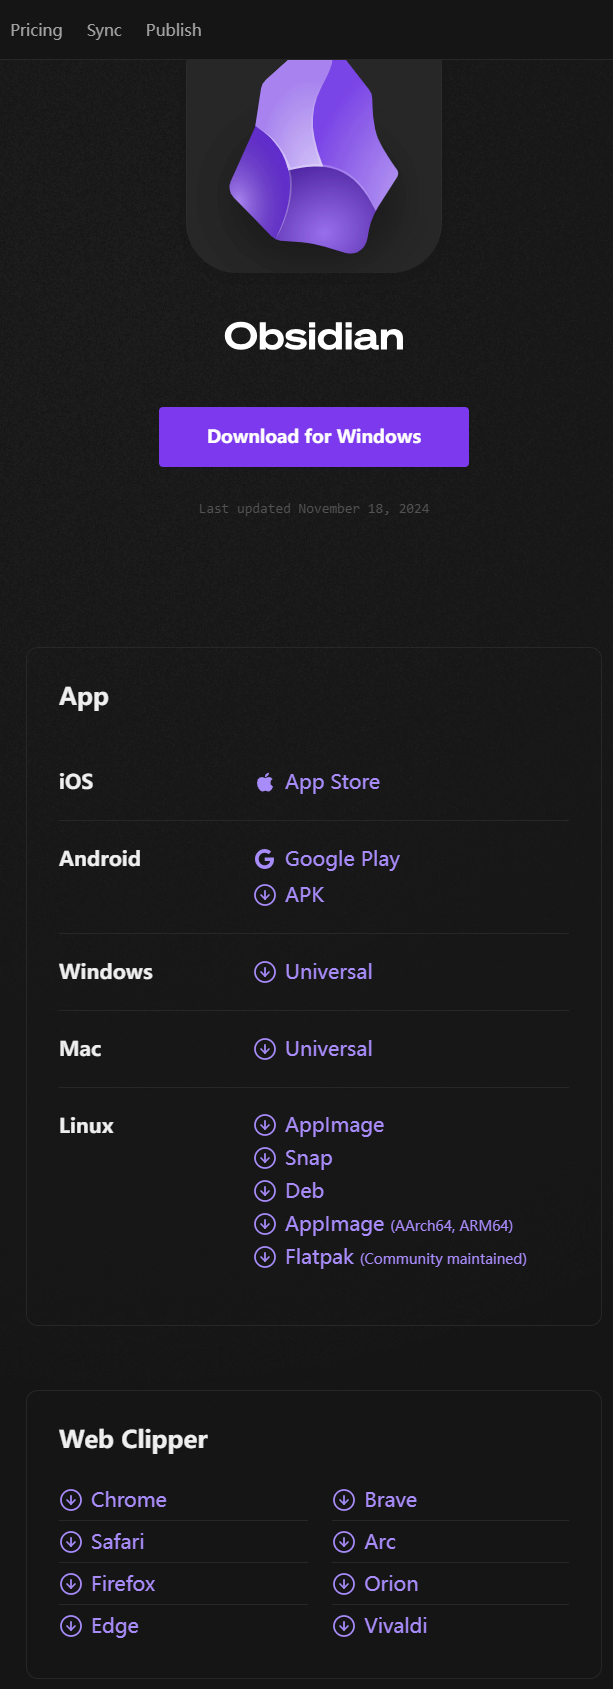Open the Pricing menu item
The image size is (613, 1689).
(36, 30)
